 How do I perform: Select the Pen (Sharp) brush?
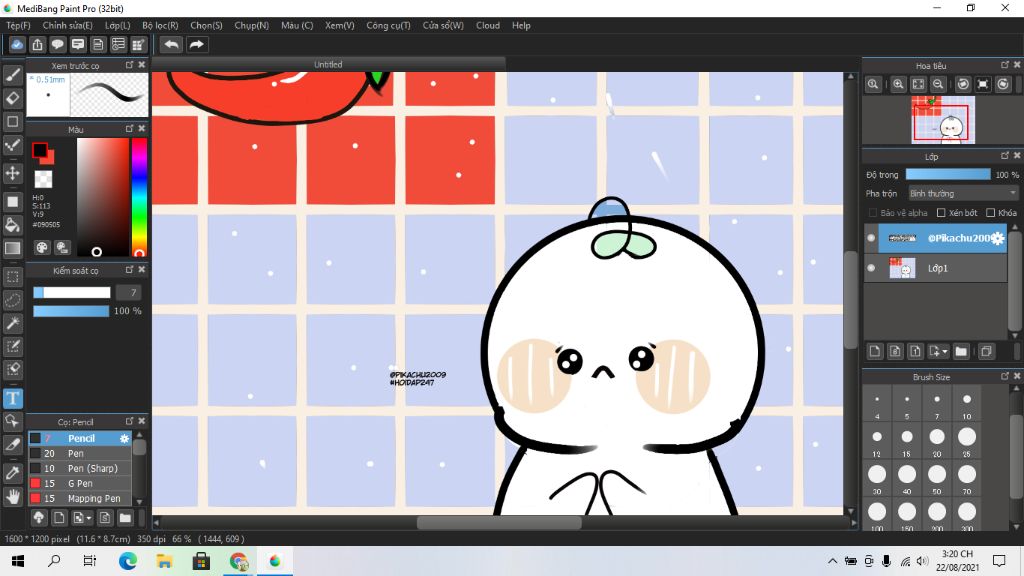[x=80, y=468]
